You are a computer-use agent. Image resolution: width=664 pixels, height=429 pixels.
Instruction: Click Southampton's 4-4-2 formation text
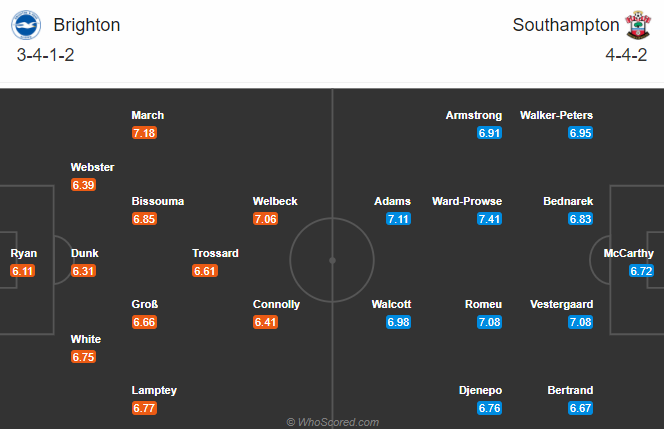[626, 55]
